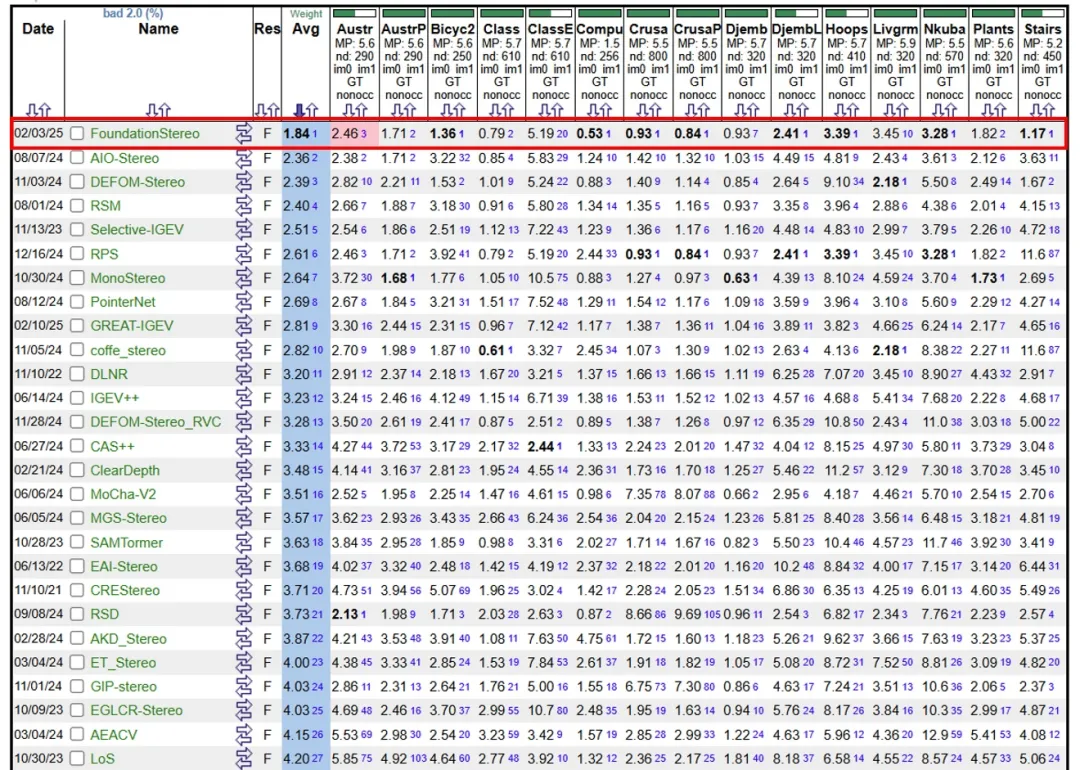Click the Compu column header
This screenshot has width=1080, height=770.
[600, 29]
